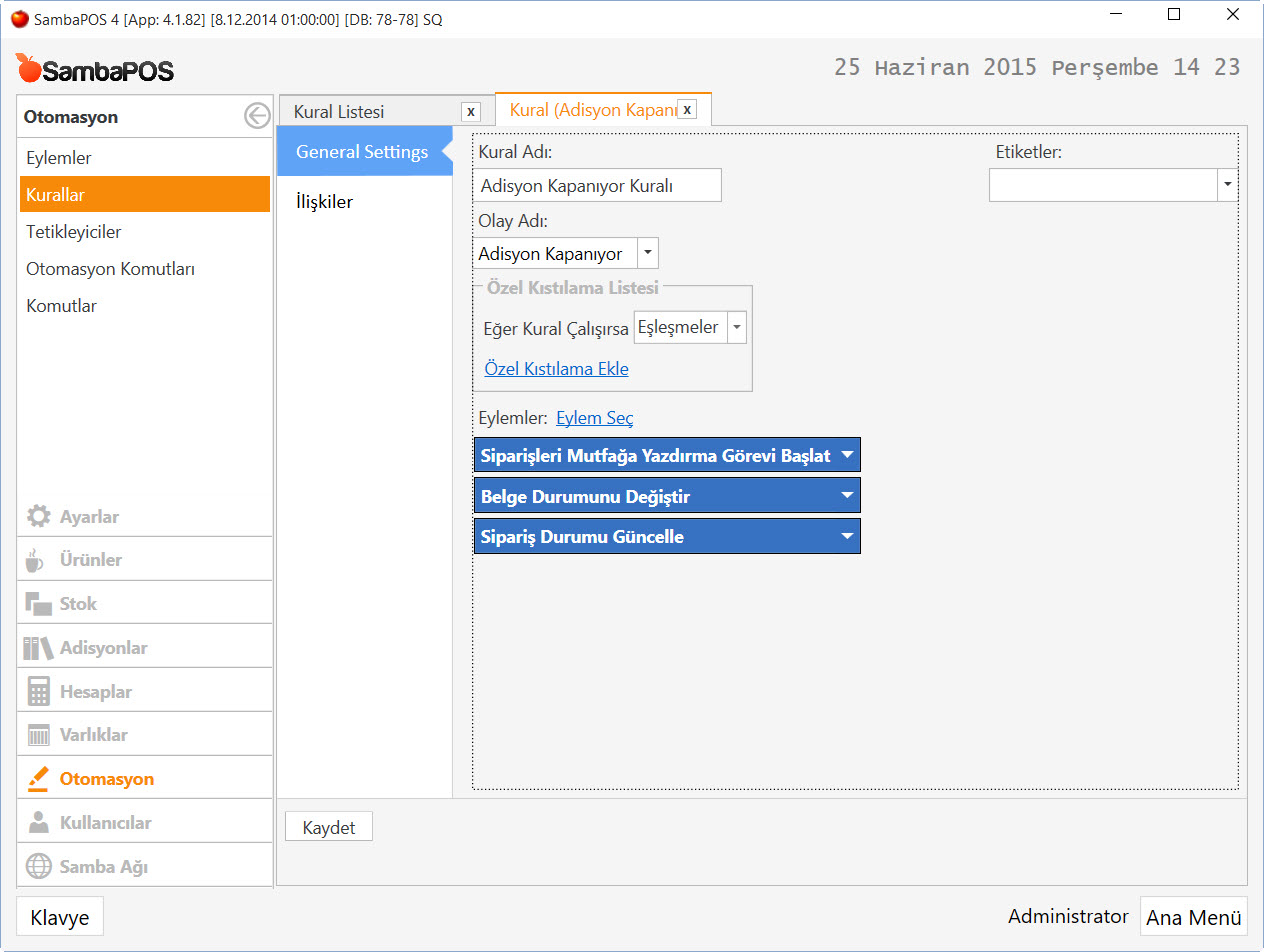Click the Hesaplar calculator icon
The width and height of the screenshot is (1264, 952).
[x=38, y=692]
